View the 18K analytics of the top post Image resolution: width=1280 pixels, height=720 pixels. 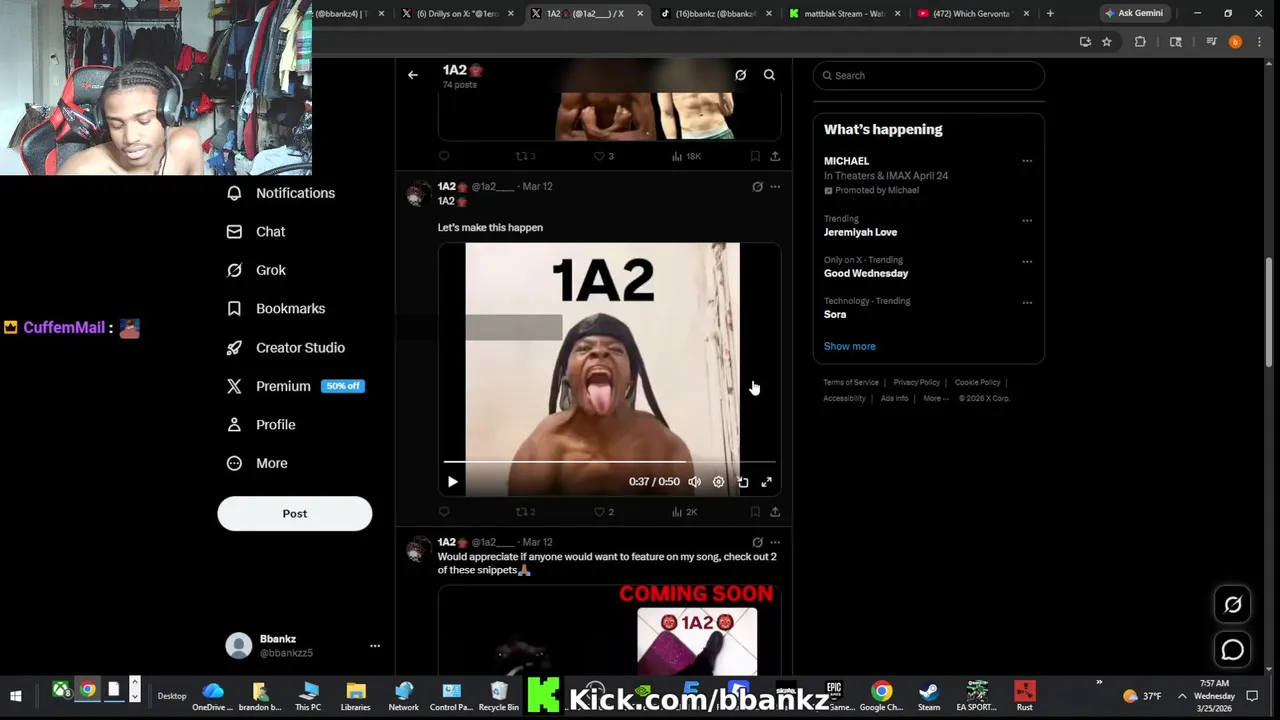tap(686, 156)
